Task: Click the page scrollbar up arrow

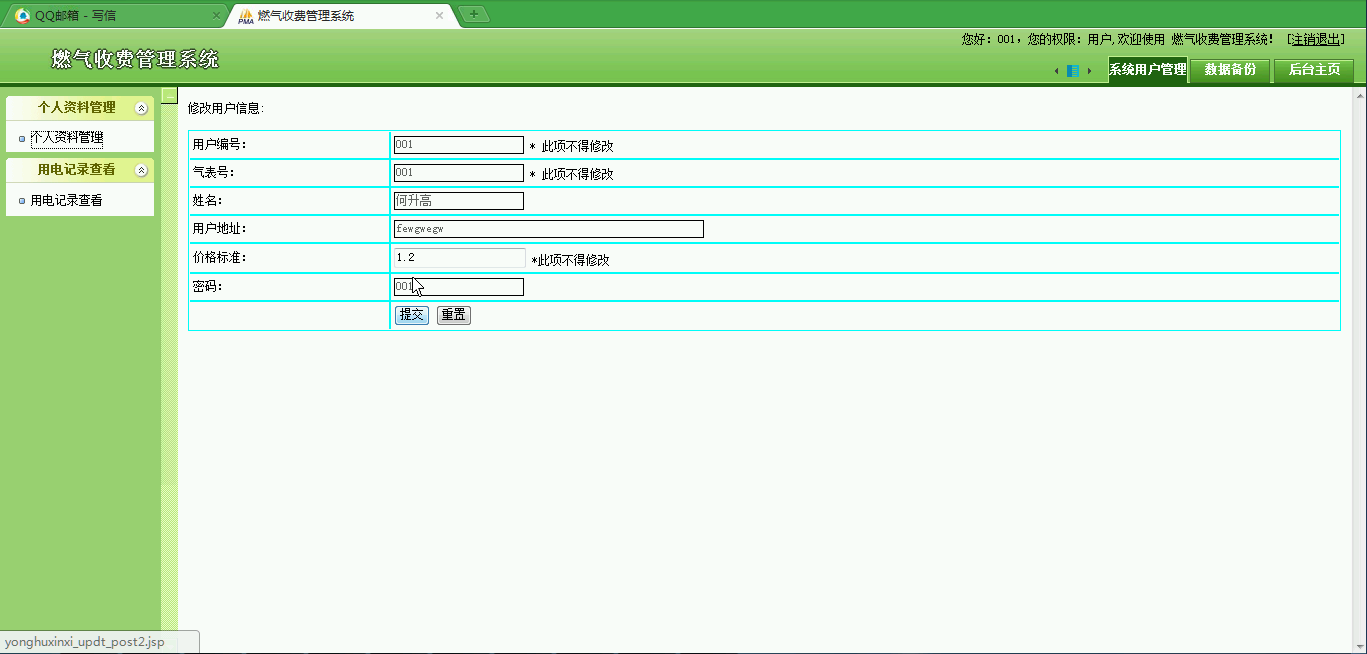Action: pyautogui.click(x=1360, y=95)
